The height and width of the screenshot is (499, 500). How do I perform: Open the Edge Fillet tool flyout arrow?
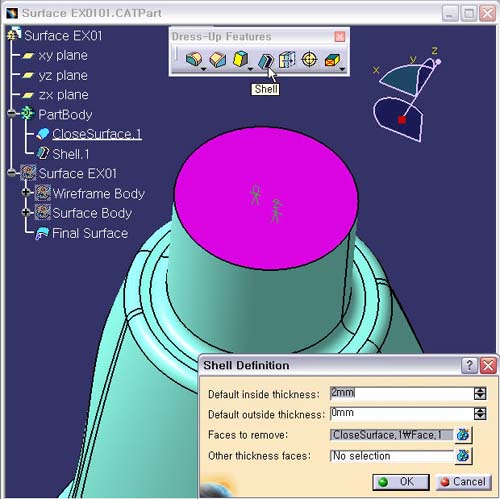pyautogui.click(x=204, y=69)
